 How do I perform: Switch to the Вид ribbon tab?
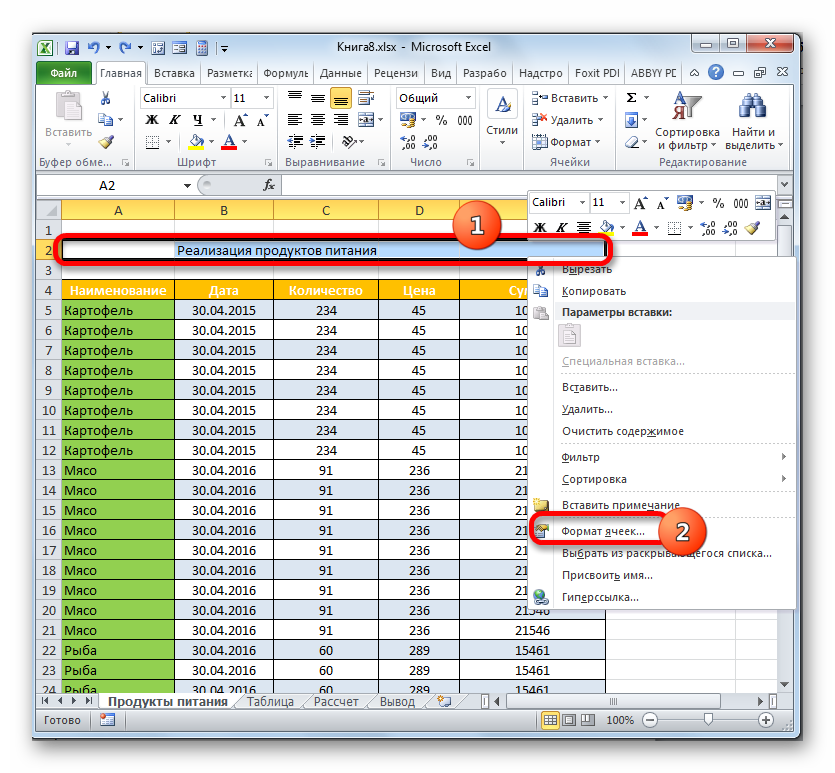pyautogui.click(x=440, y=73)
